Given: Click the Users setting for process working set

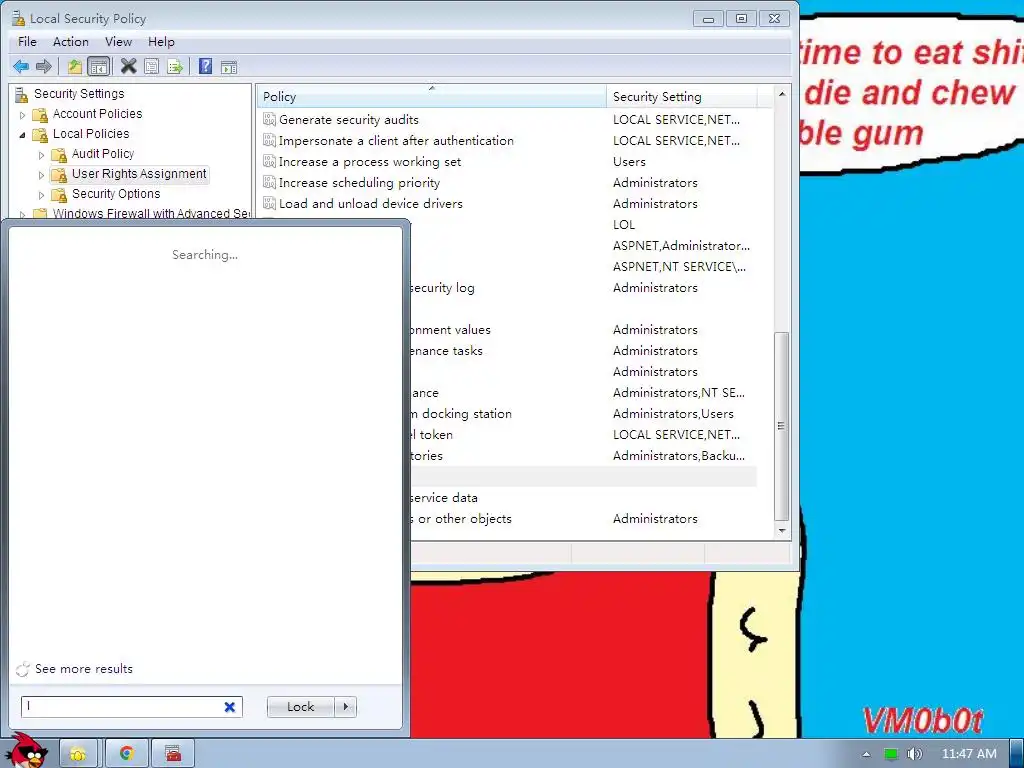Looking at the screenshot, I should 629,161.
